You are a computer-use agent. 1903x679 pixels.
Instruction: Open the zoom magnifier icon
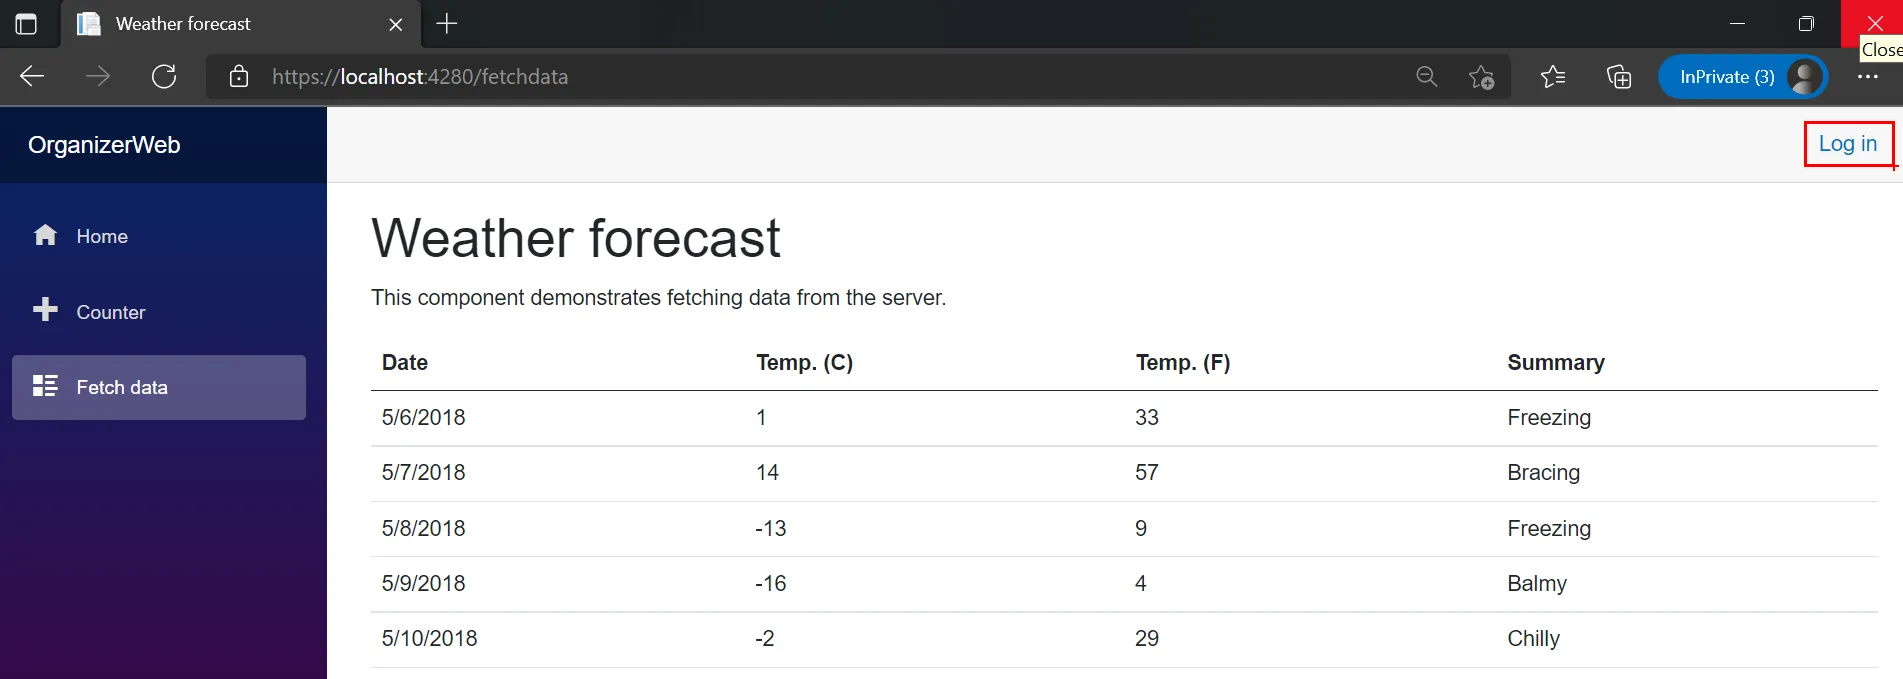(x=1427, y=77)
